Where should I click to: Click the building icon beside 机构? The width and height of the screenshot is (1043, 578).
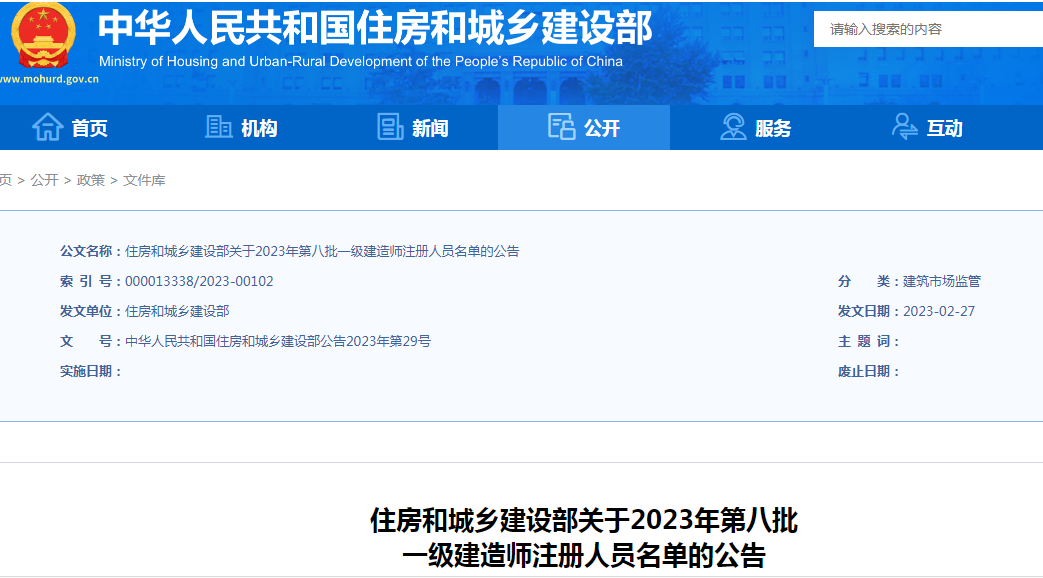218,126
